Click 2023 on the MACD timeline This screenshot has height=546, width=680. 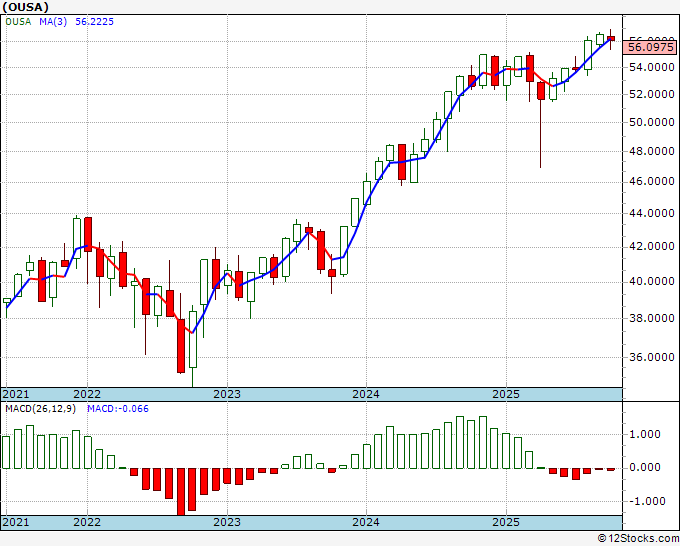tap(227, 522)
